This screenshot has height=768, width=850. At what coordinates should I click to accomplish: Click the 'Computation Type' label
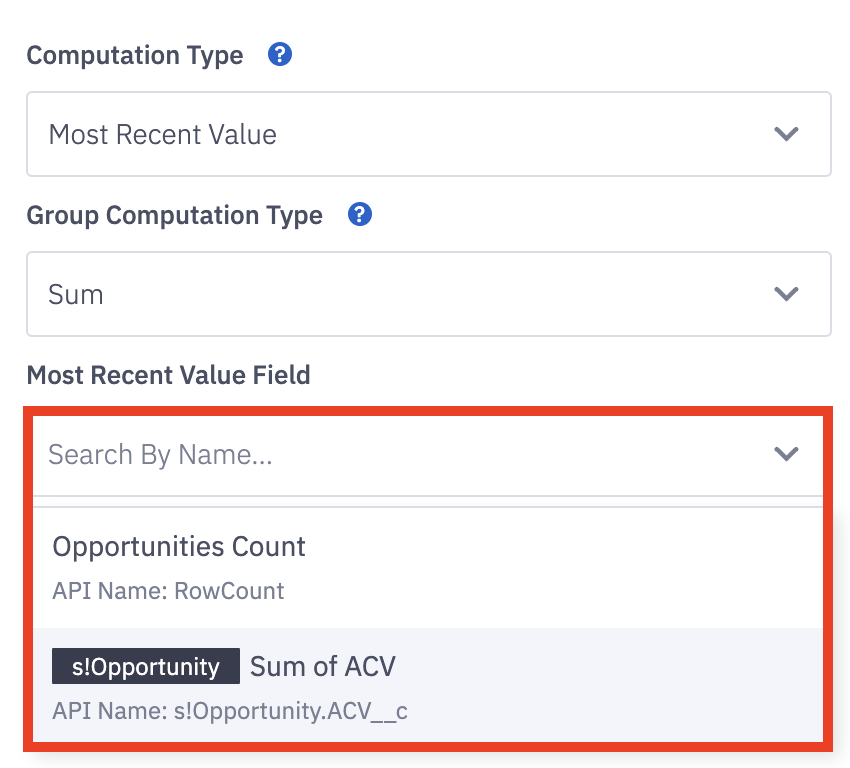(x=135, y=55)
